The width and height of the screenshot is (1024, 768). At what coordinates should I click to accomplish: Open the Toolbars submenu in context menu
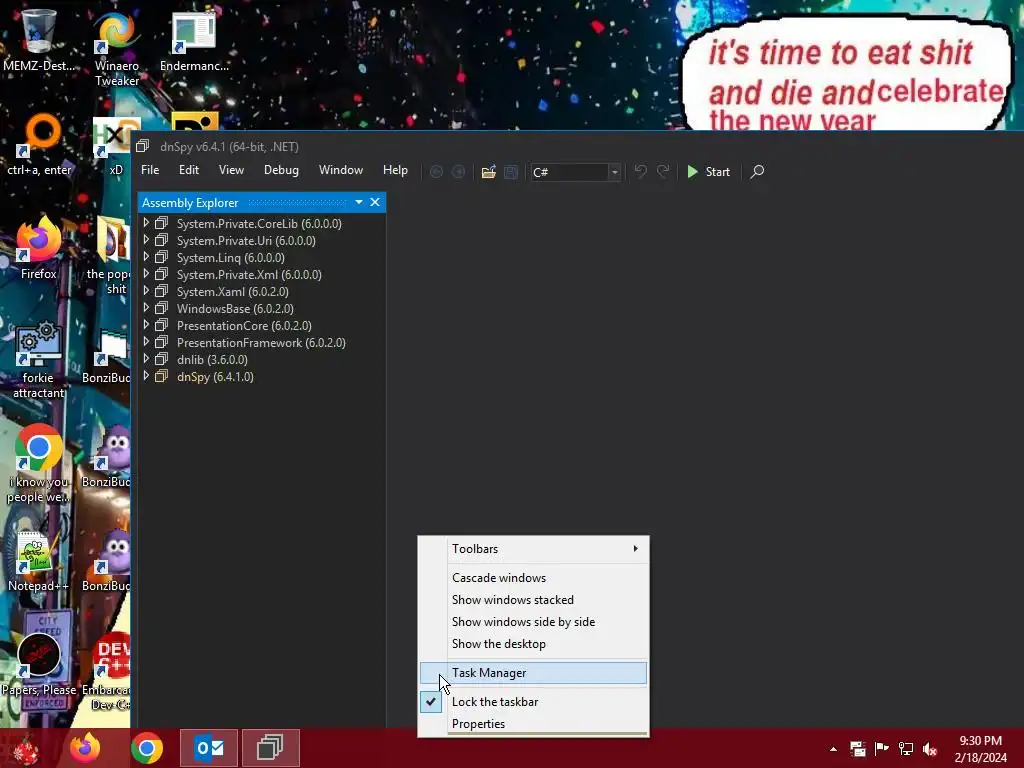[x=534, y=549]
